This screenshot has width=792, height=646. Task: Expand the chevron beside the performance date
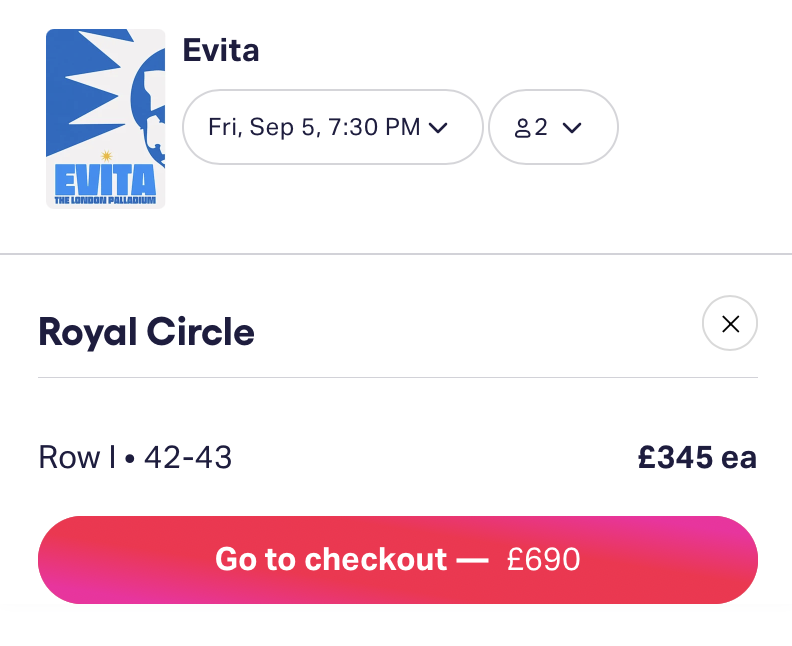pyautogui.click(x=437, y=127)
